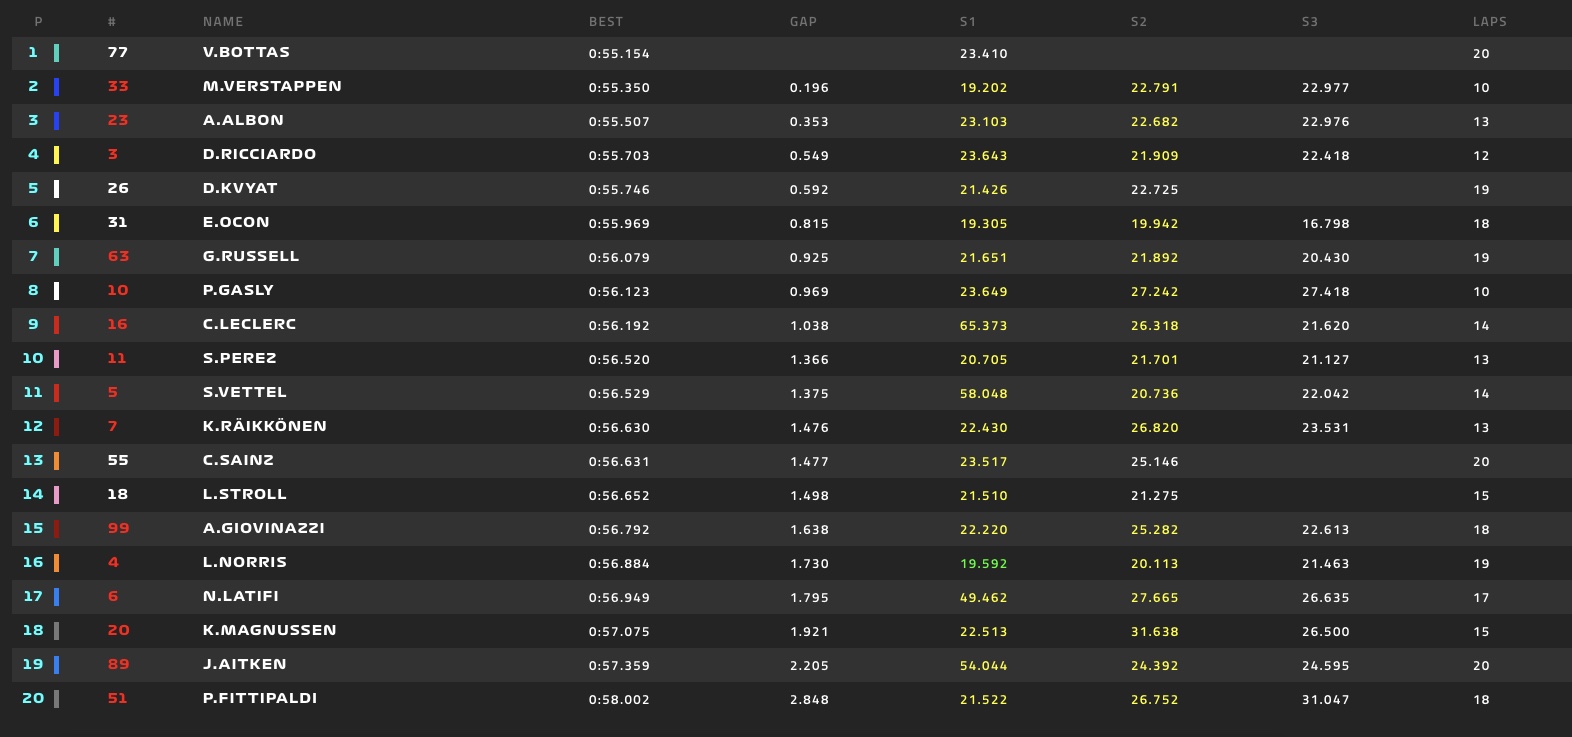Screen dimensions: 1572x737
Task: Click E.OCON best lap time 0:55.969
Action: pos(619,224)
